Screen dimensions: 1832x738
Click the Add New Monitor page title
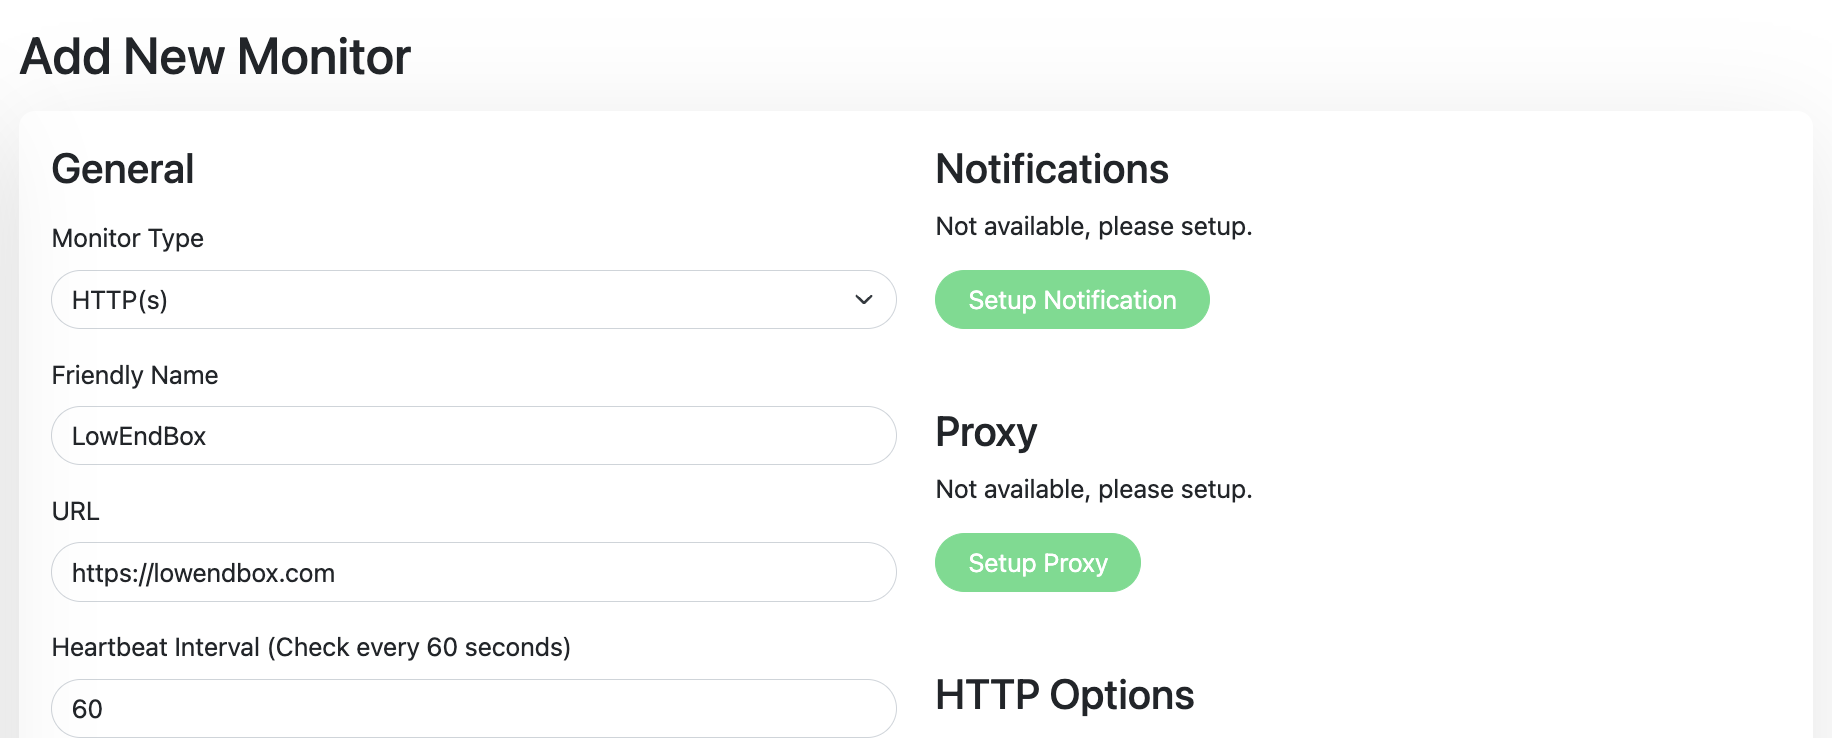pos(215,56)
